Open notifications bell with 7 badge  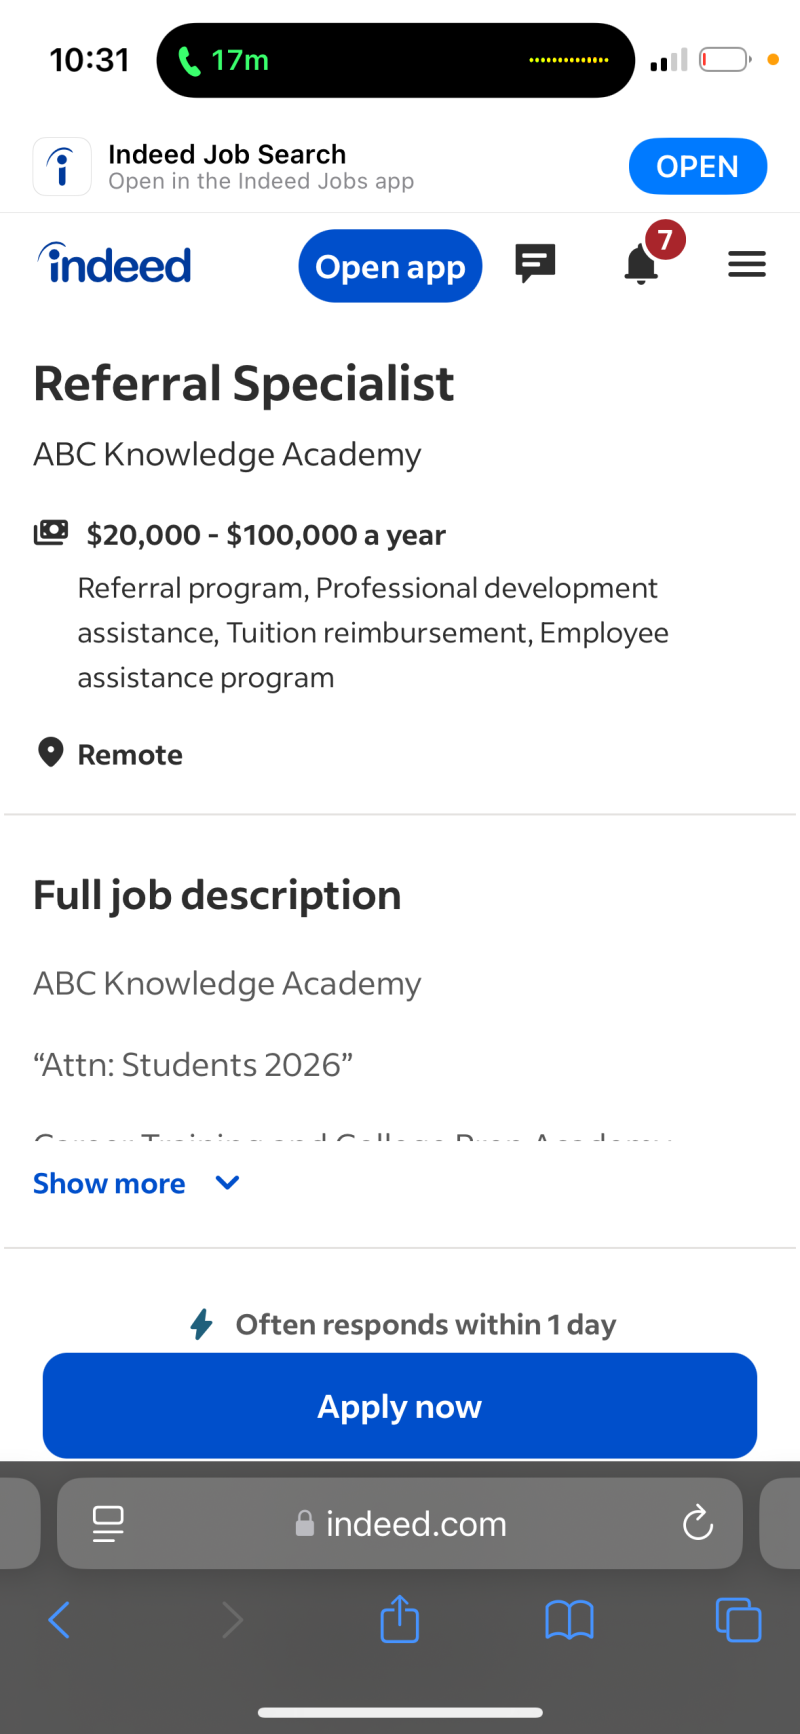click(642, 264)
